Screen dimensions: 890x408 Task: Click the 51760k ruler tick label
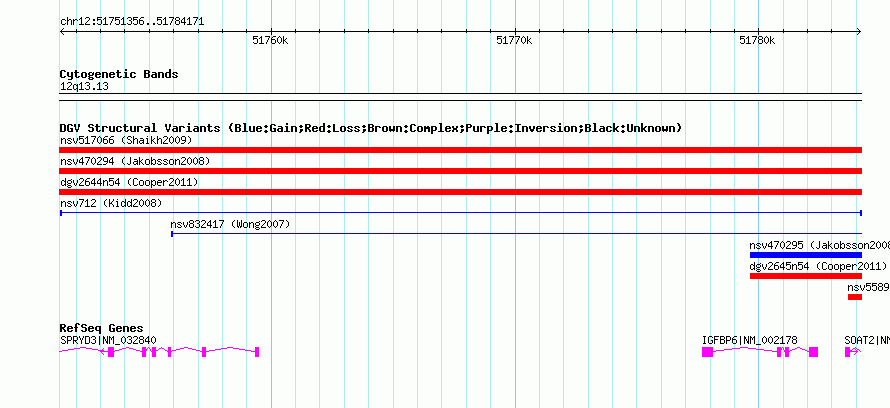click(x=271, y=40)
